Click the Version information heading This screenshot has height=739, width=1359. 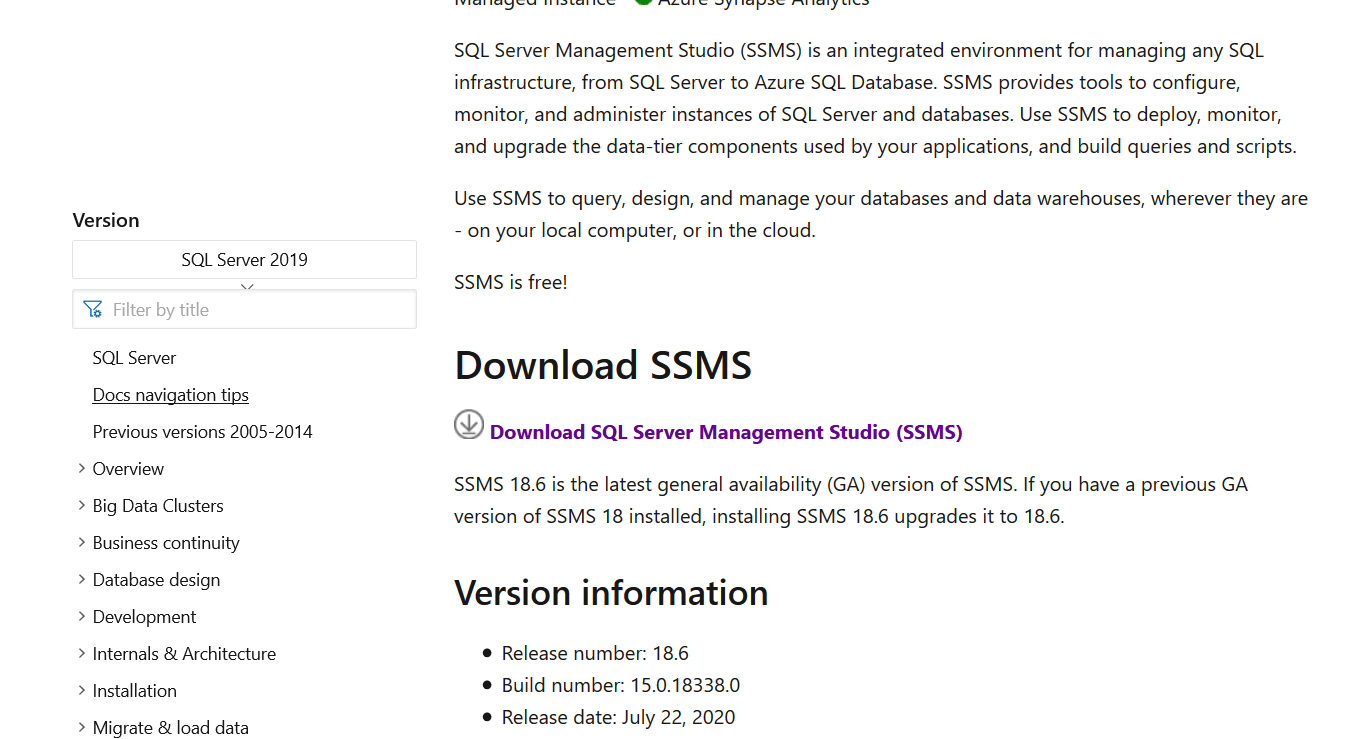pyautogui.click(x=611, y=593)
